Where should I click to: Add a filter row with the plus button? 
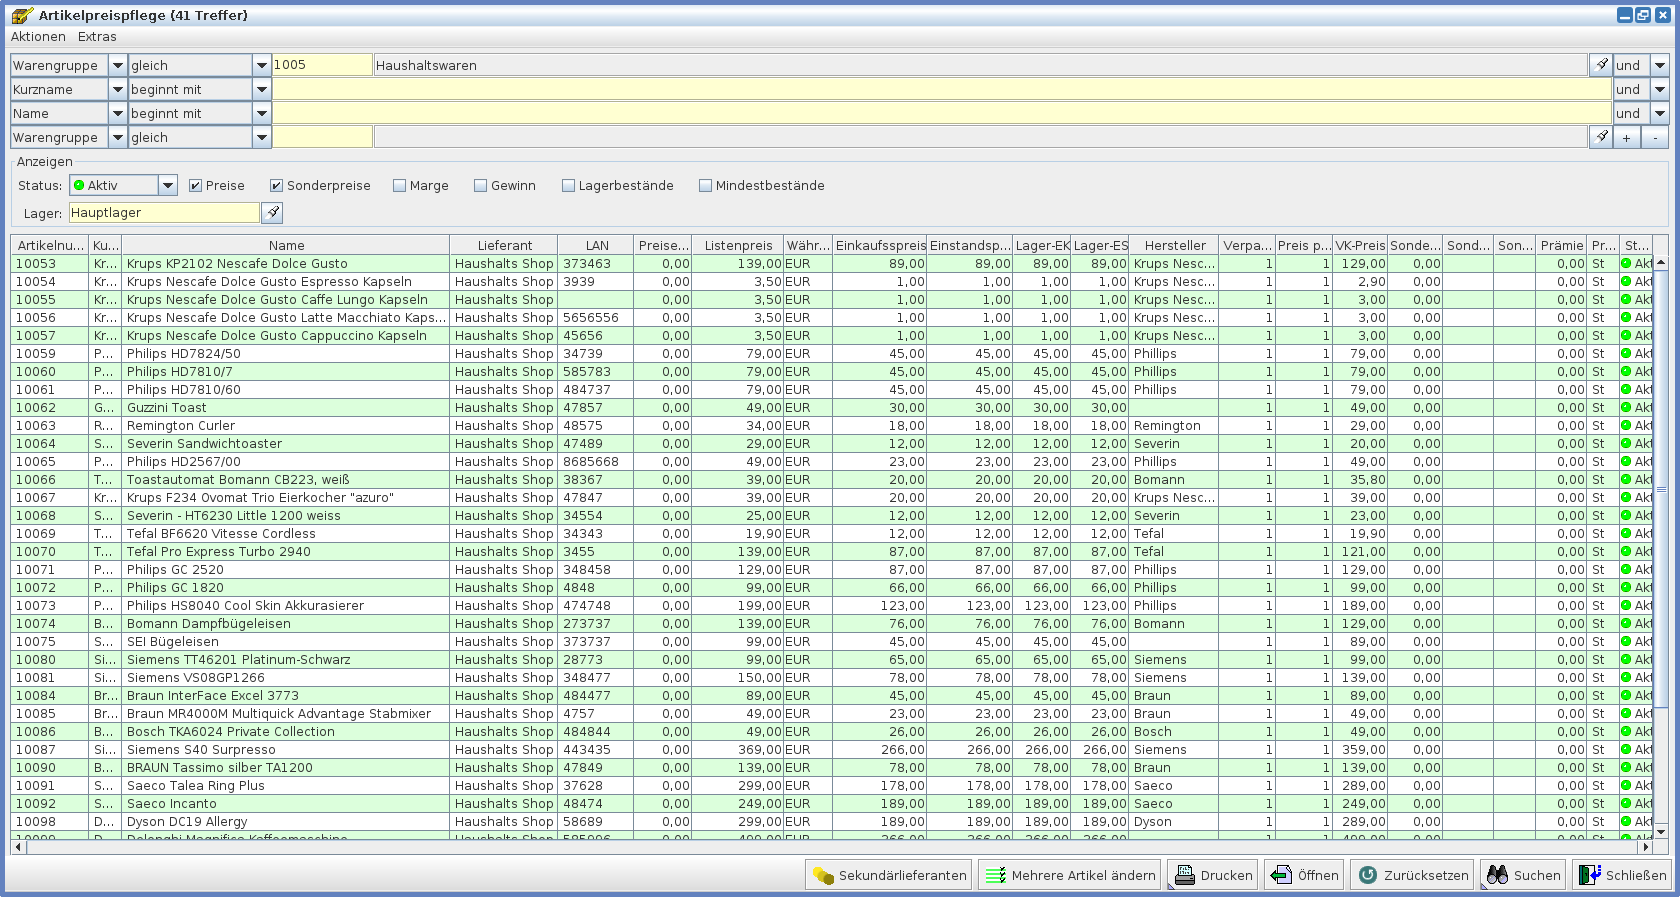click(1627, 138)
